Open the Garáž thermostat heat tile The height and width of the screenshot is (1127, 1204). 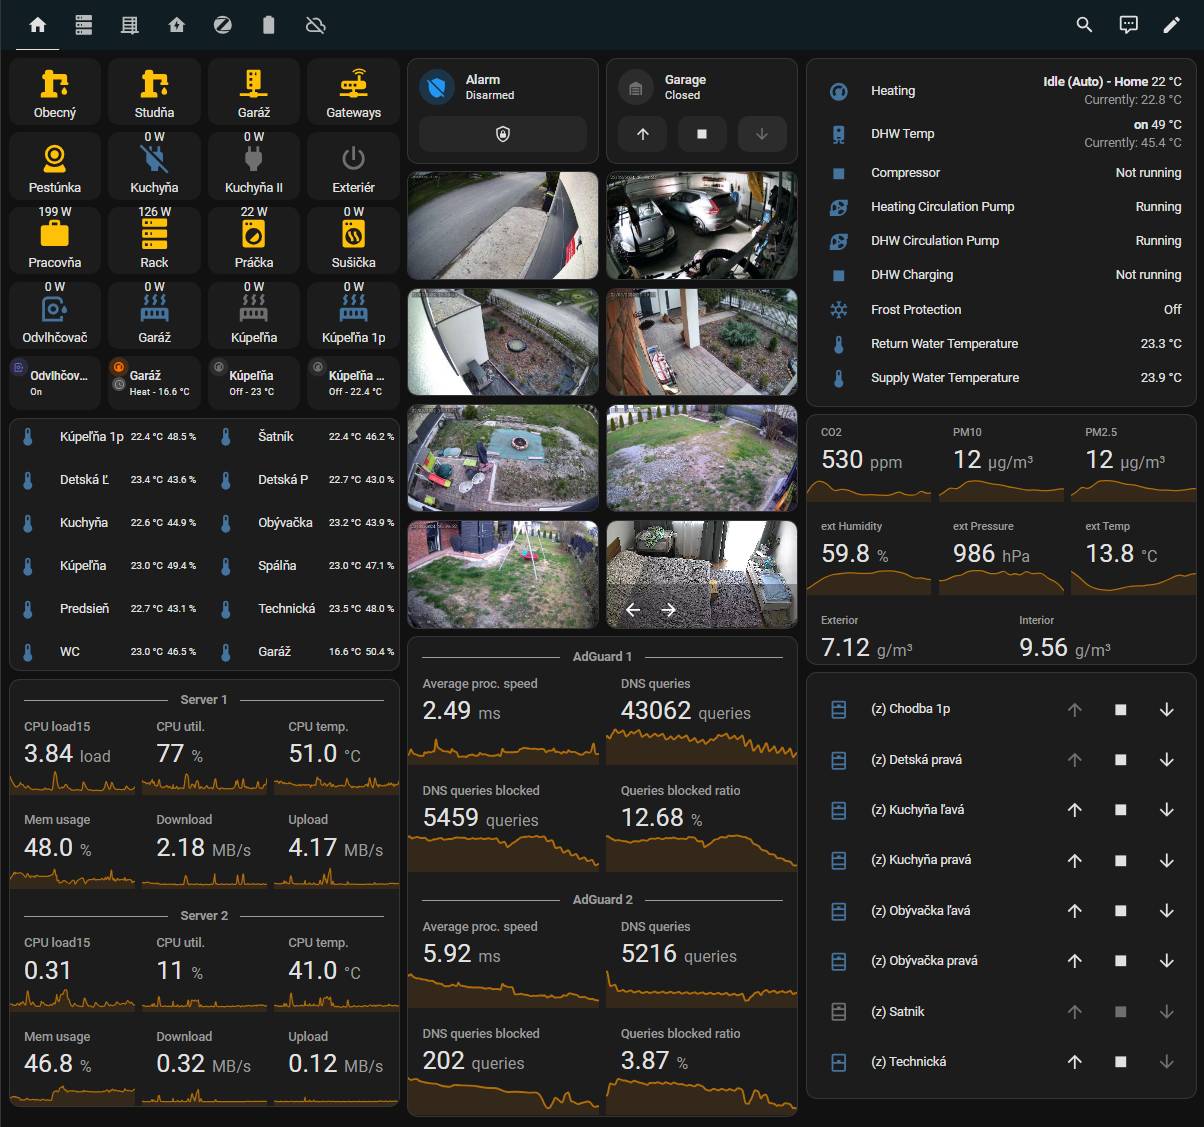pos(154,383)
